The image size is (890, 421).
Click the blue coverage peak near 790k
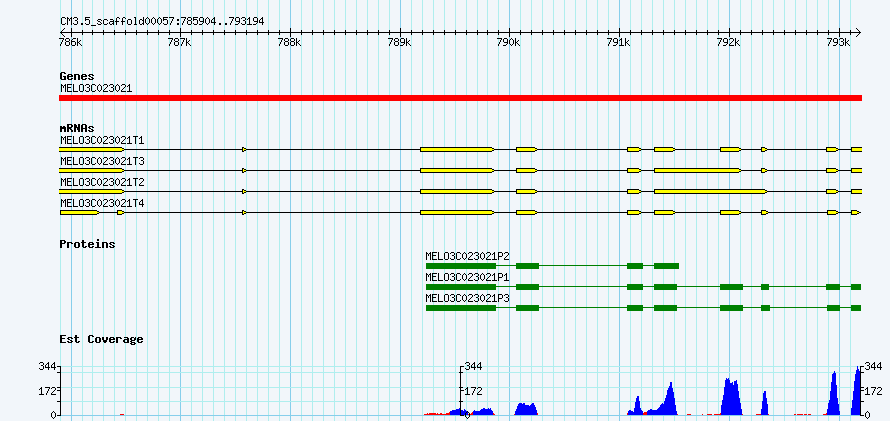pyautogui.click(x=526, y=409)
